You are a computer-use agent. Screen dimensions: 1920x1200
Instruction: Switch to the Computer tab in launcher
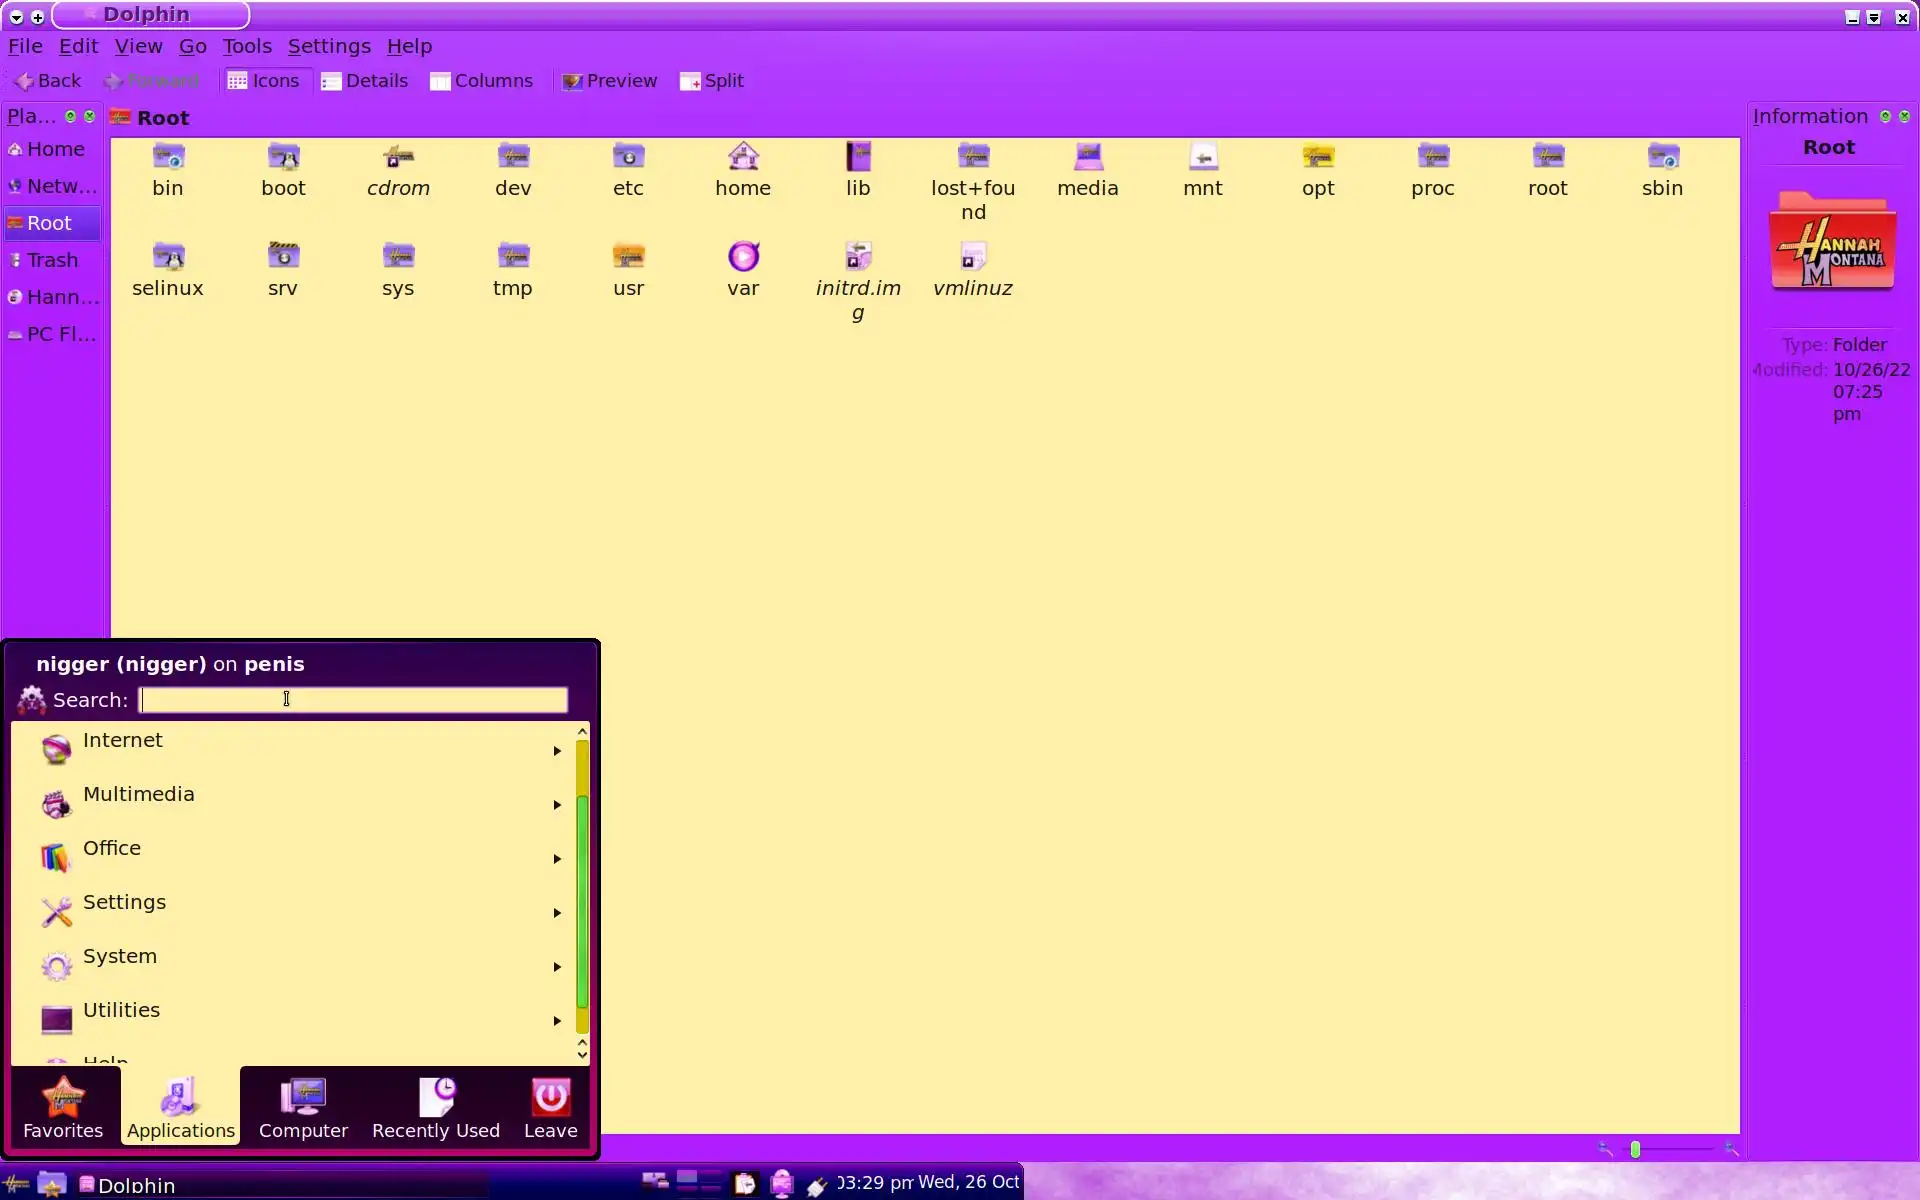point(303,1107)
